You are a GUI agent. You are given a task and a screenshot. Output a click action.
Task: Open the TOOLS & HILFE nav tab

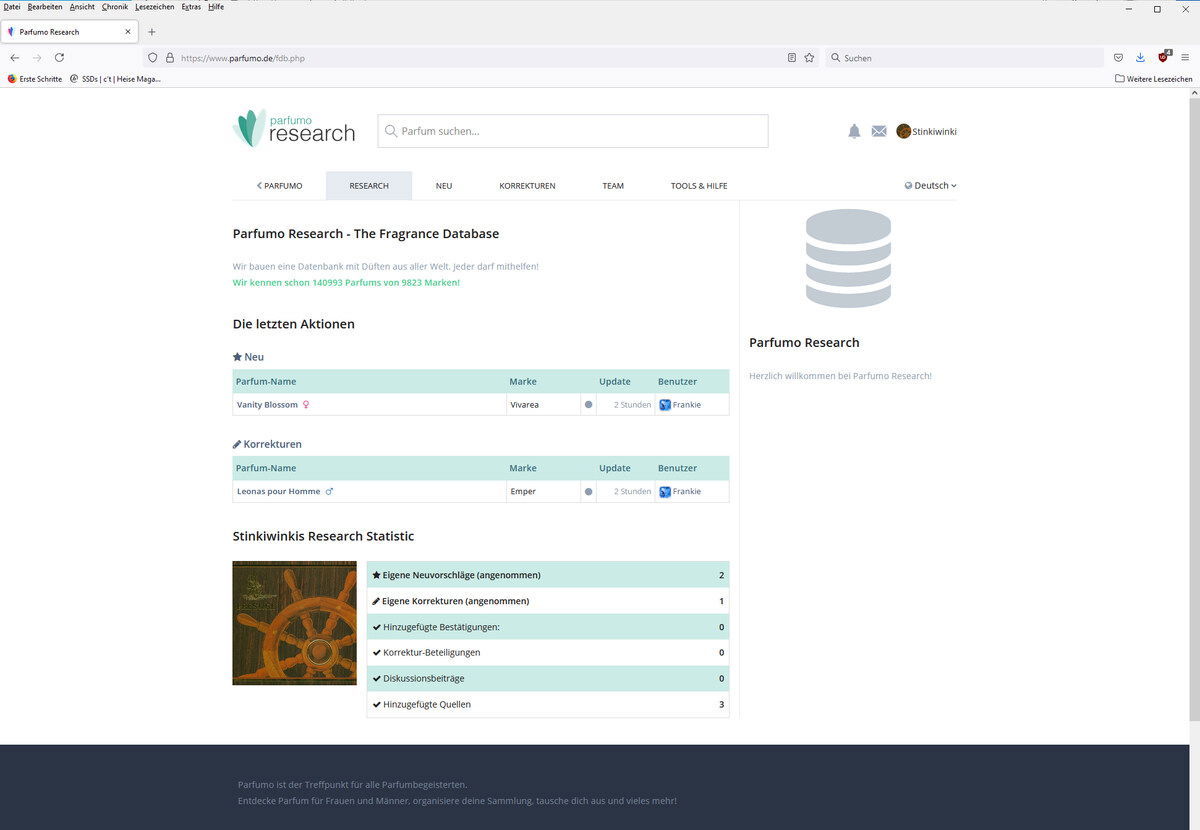699,186
